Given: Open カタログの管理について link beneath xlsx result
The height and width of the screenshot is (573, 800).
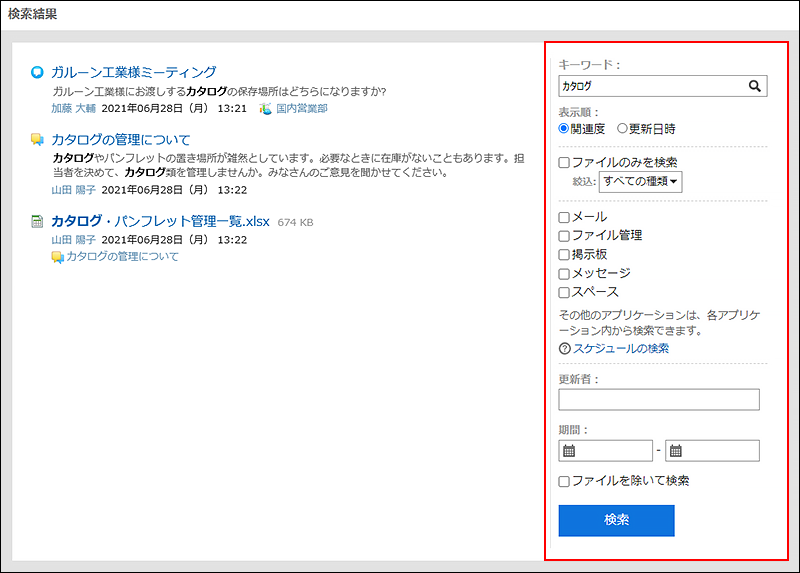Looking at the screenshot, I should [x=122, y=257].
